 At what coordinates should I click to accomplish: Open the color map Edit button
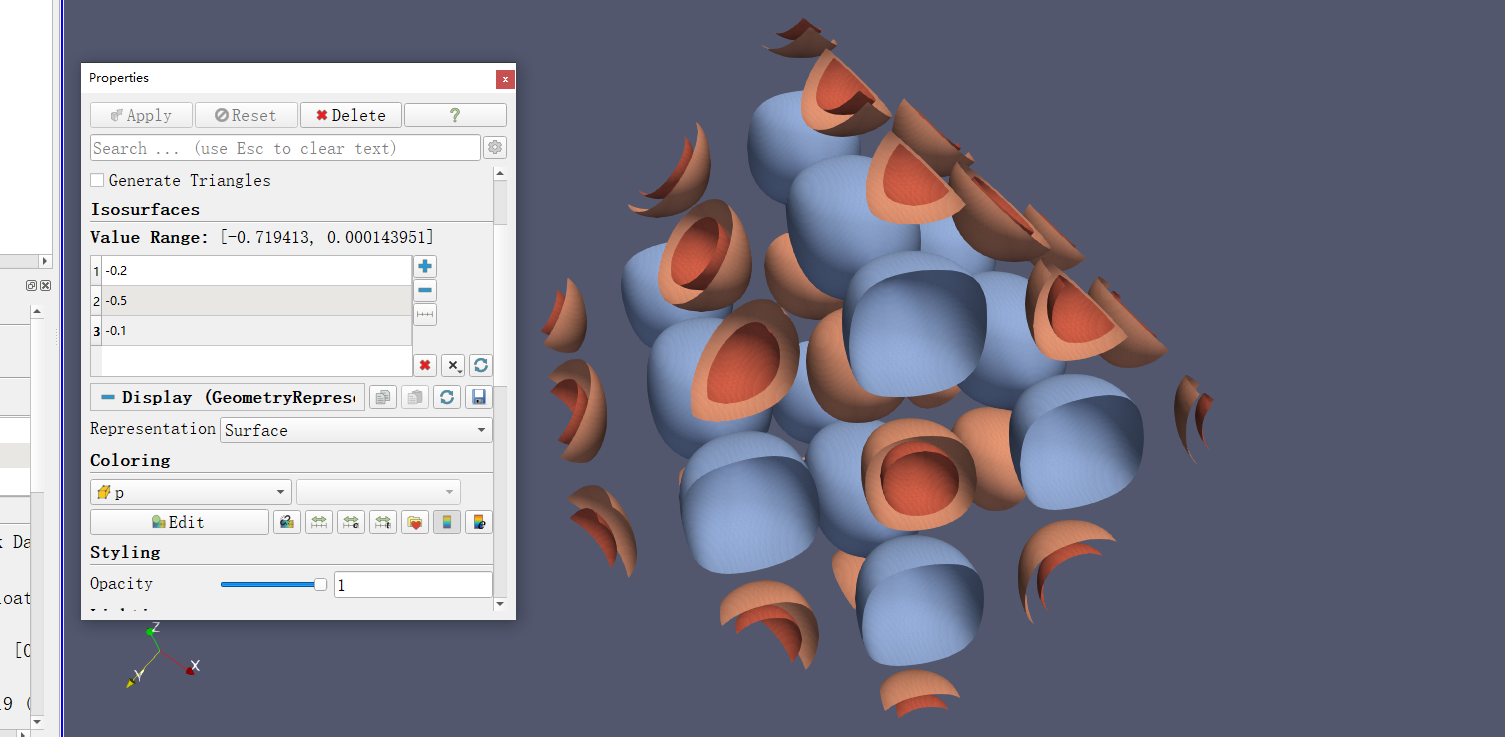coord(179,522)
